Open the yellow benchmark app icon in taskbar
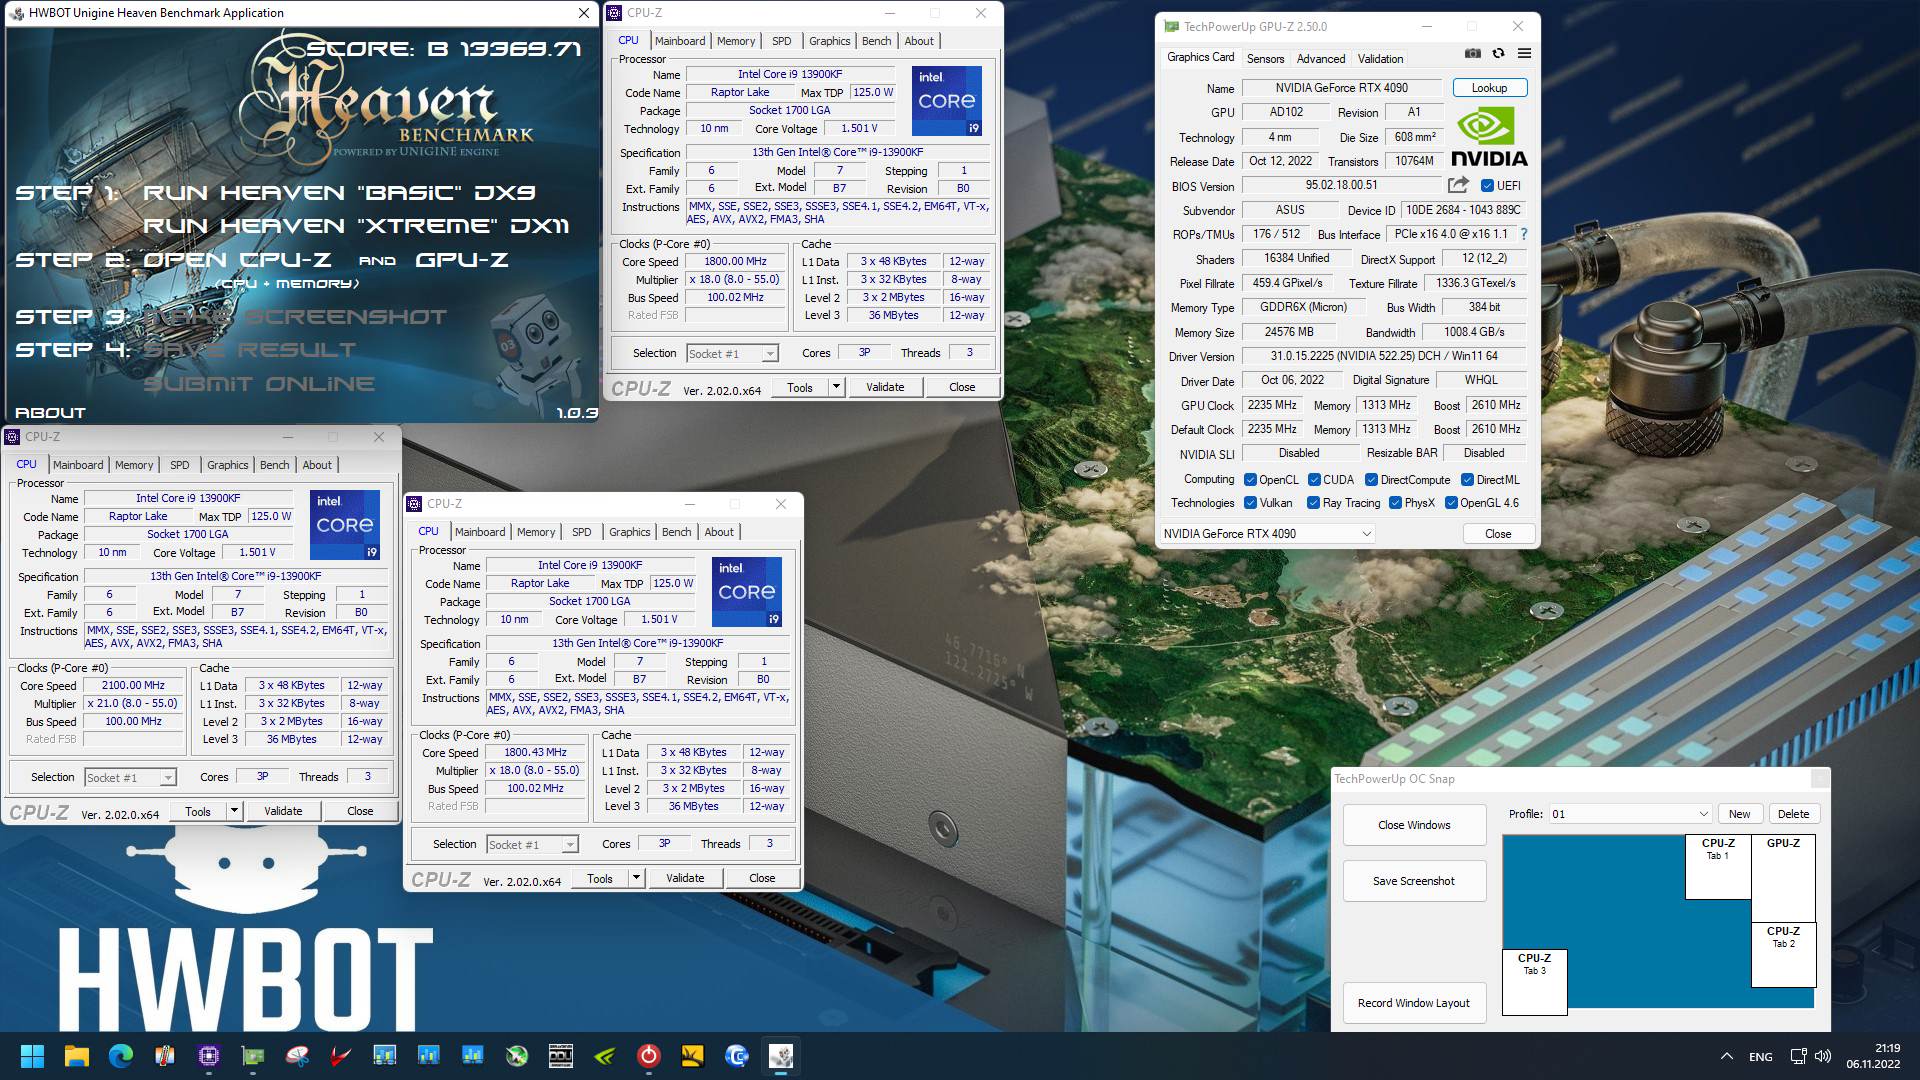Image resolution: width=1920 pixels, height=1080 pixels. tap(692, 1056)
